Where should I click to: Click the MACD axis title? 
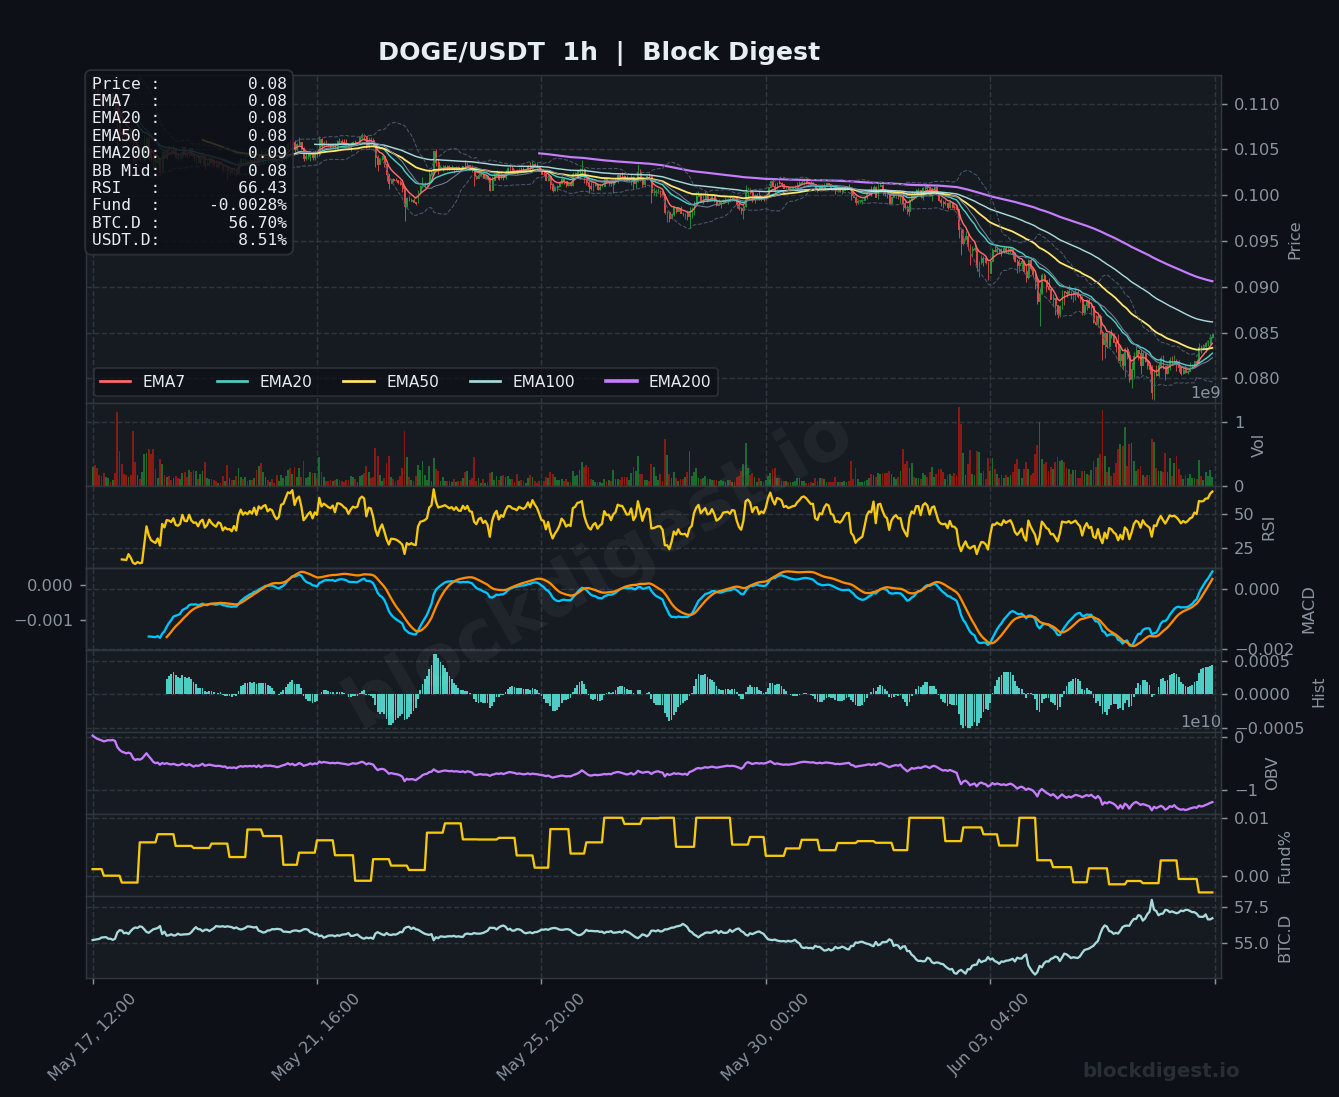coord(1308,610)
